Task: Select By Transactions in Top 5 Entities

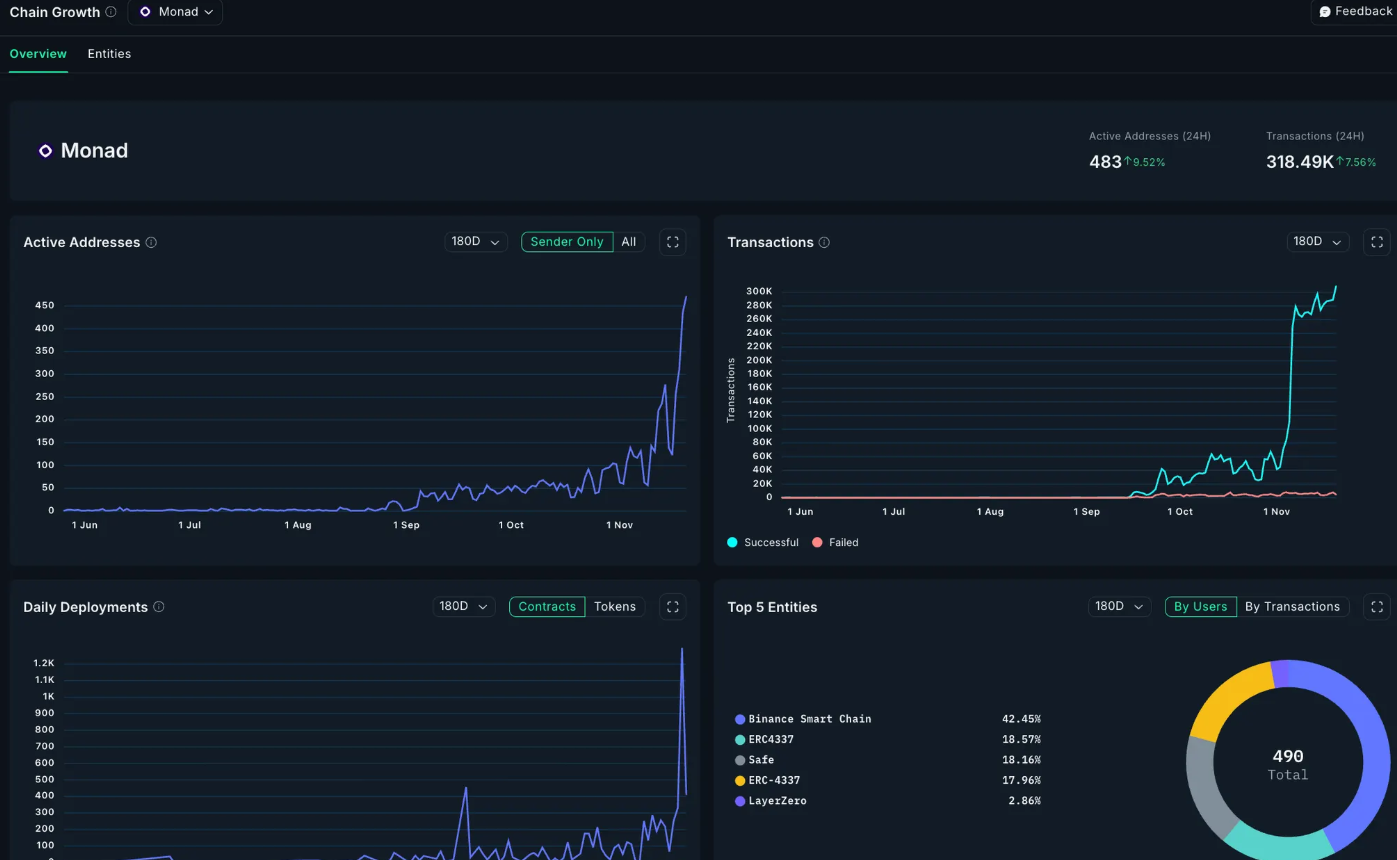Action: pyautogui.click(x=1293, y=607)
